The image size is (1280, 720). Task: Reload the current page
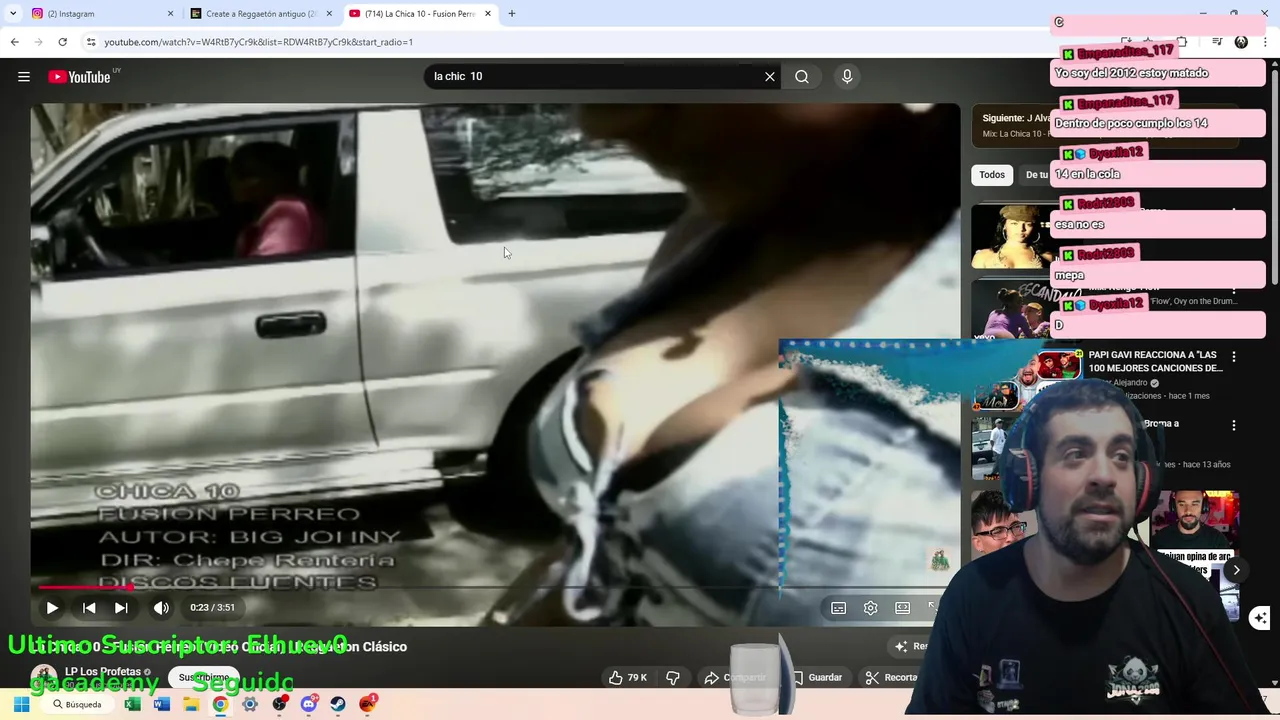[62, 42]
